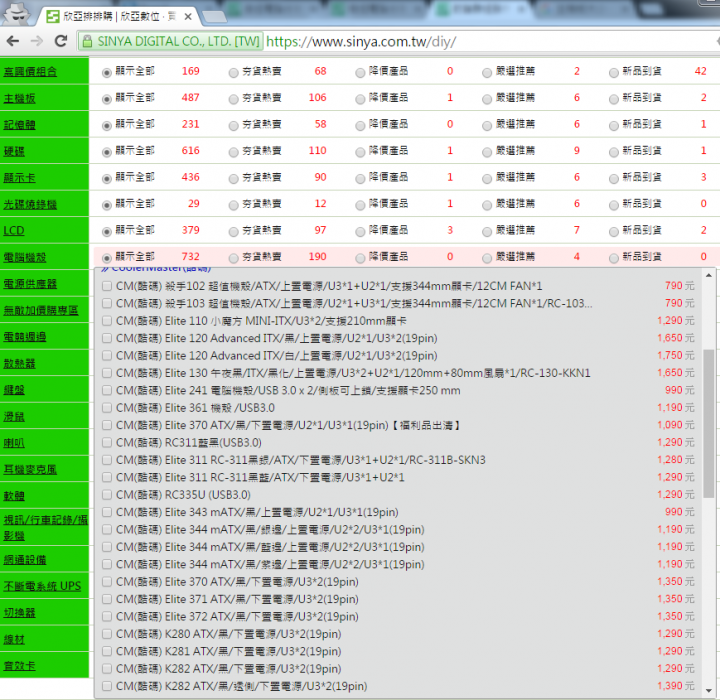
Task: Click the product list scrollbar thumb
Action: 709,423
